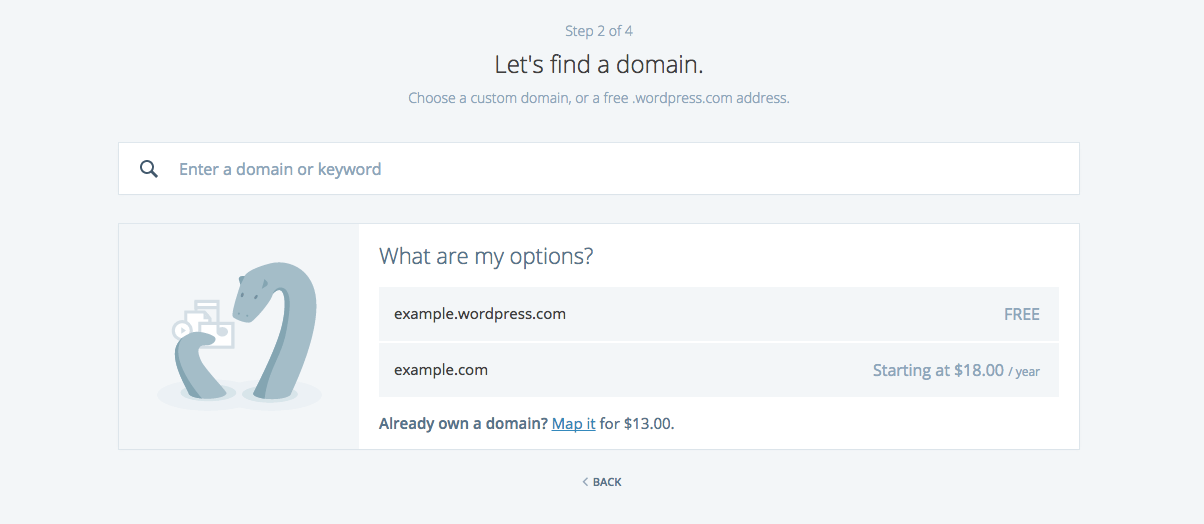Click the FREE price label
This screenshot has width=1204, height=524.
(x=1021, y=314)
